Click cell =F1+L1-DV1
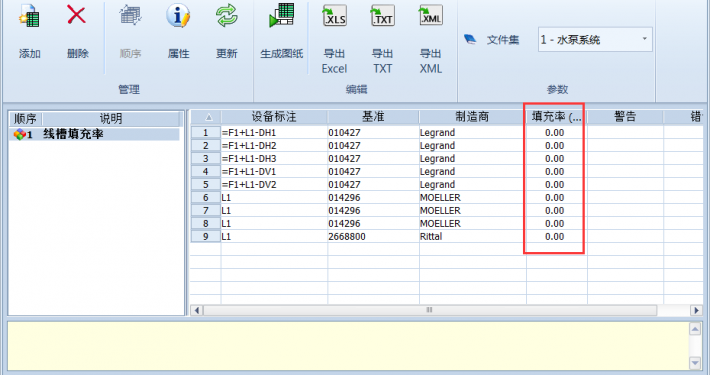 [274, 172]
